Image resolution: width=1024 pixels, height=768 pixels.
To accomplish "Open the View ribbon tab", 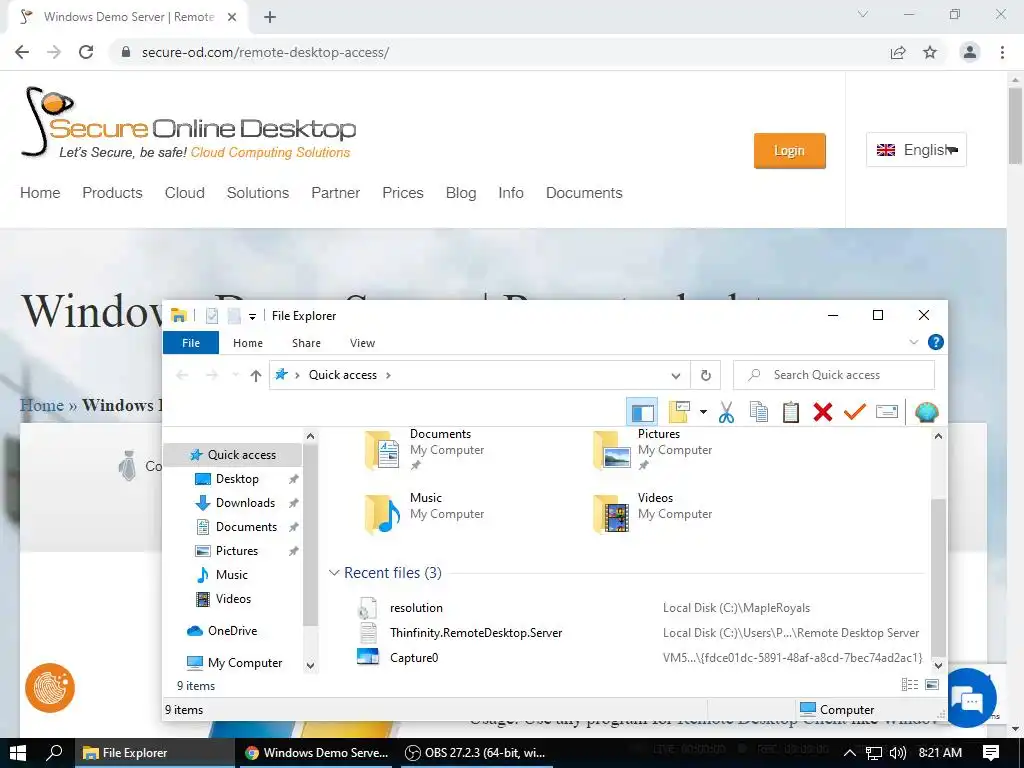I will [x=362, y=343].
